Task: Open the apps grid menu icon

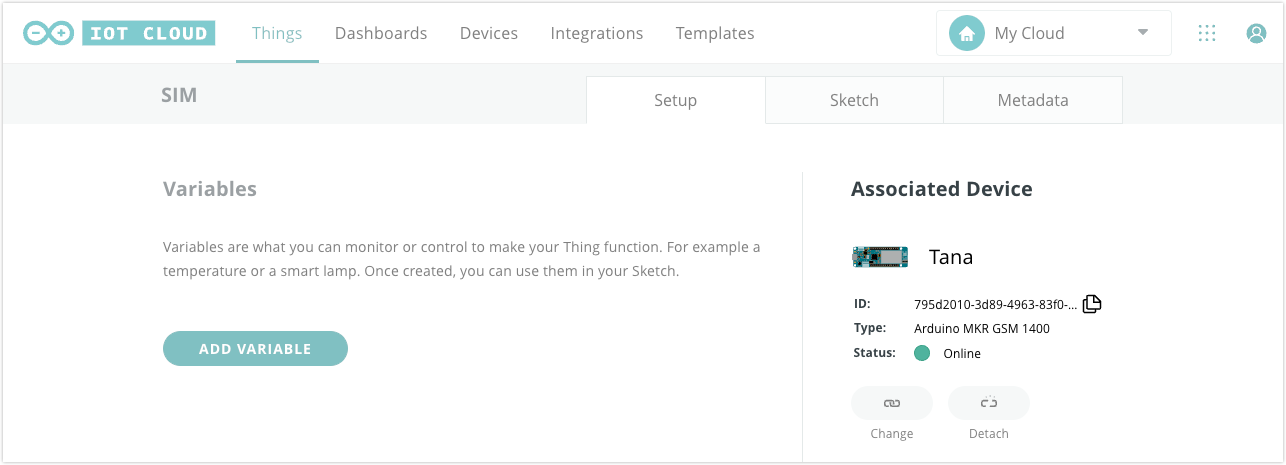Action: [1207, 33]
